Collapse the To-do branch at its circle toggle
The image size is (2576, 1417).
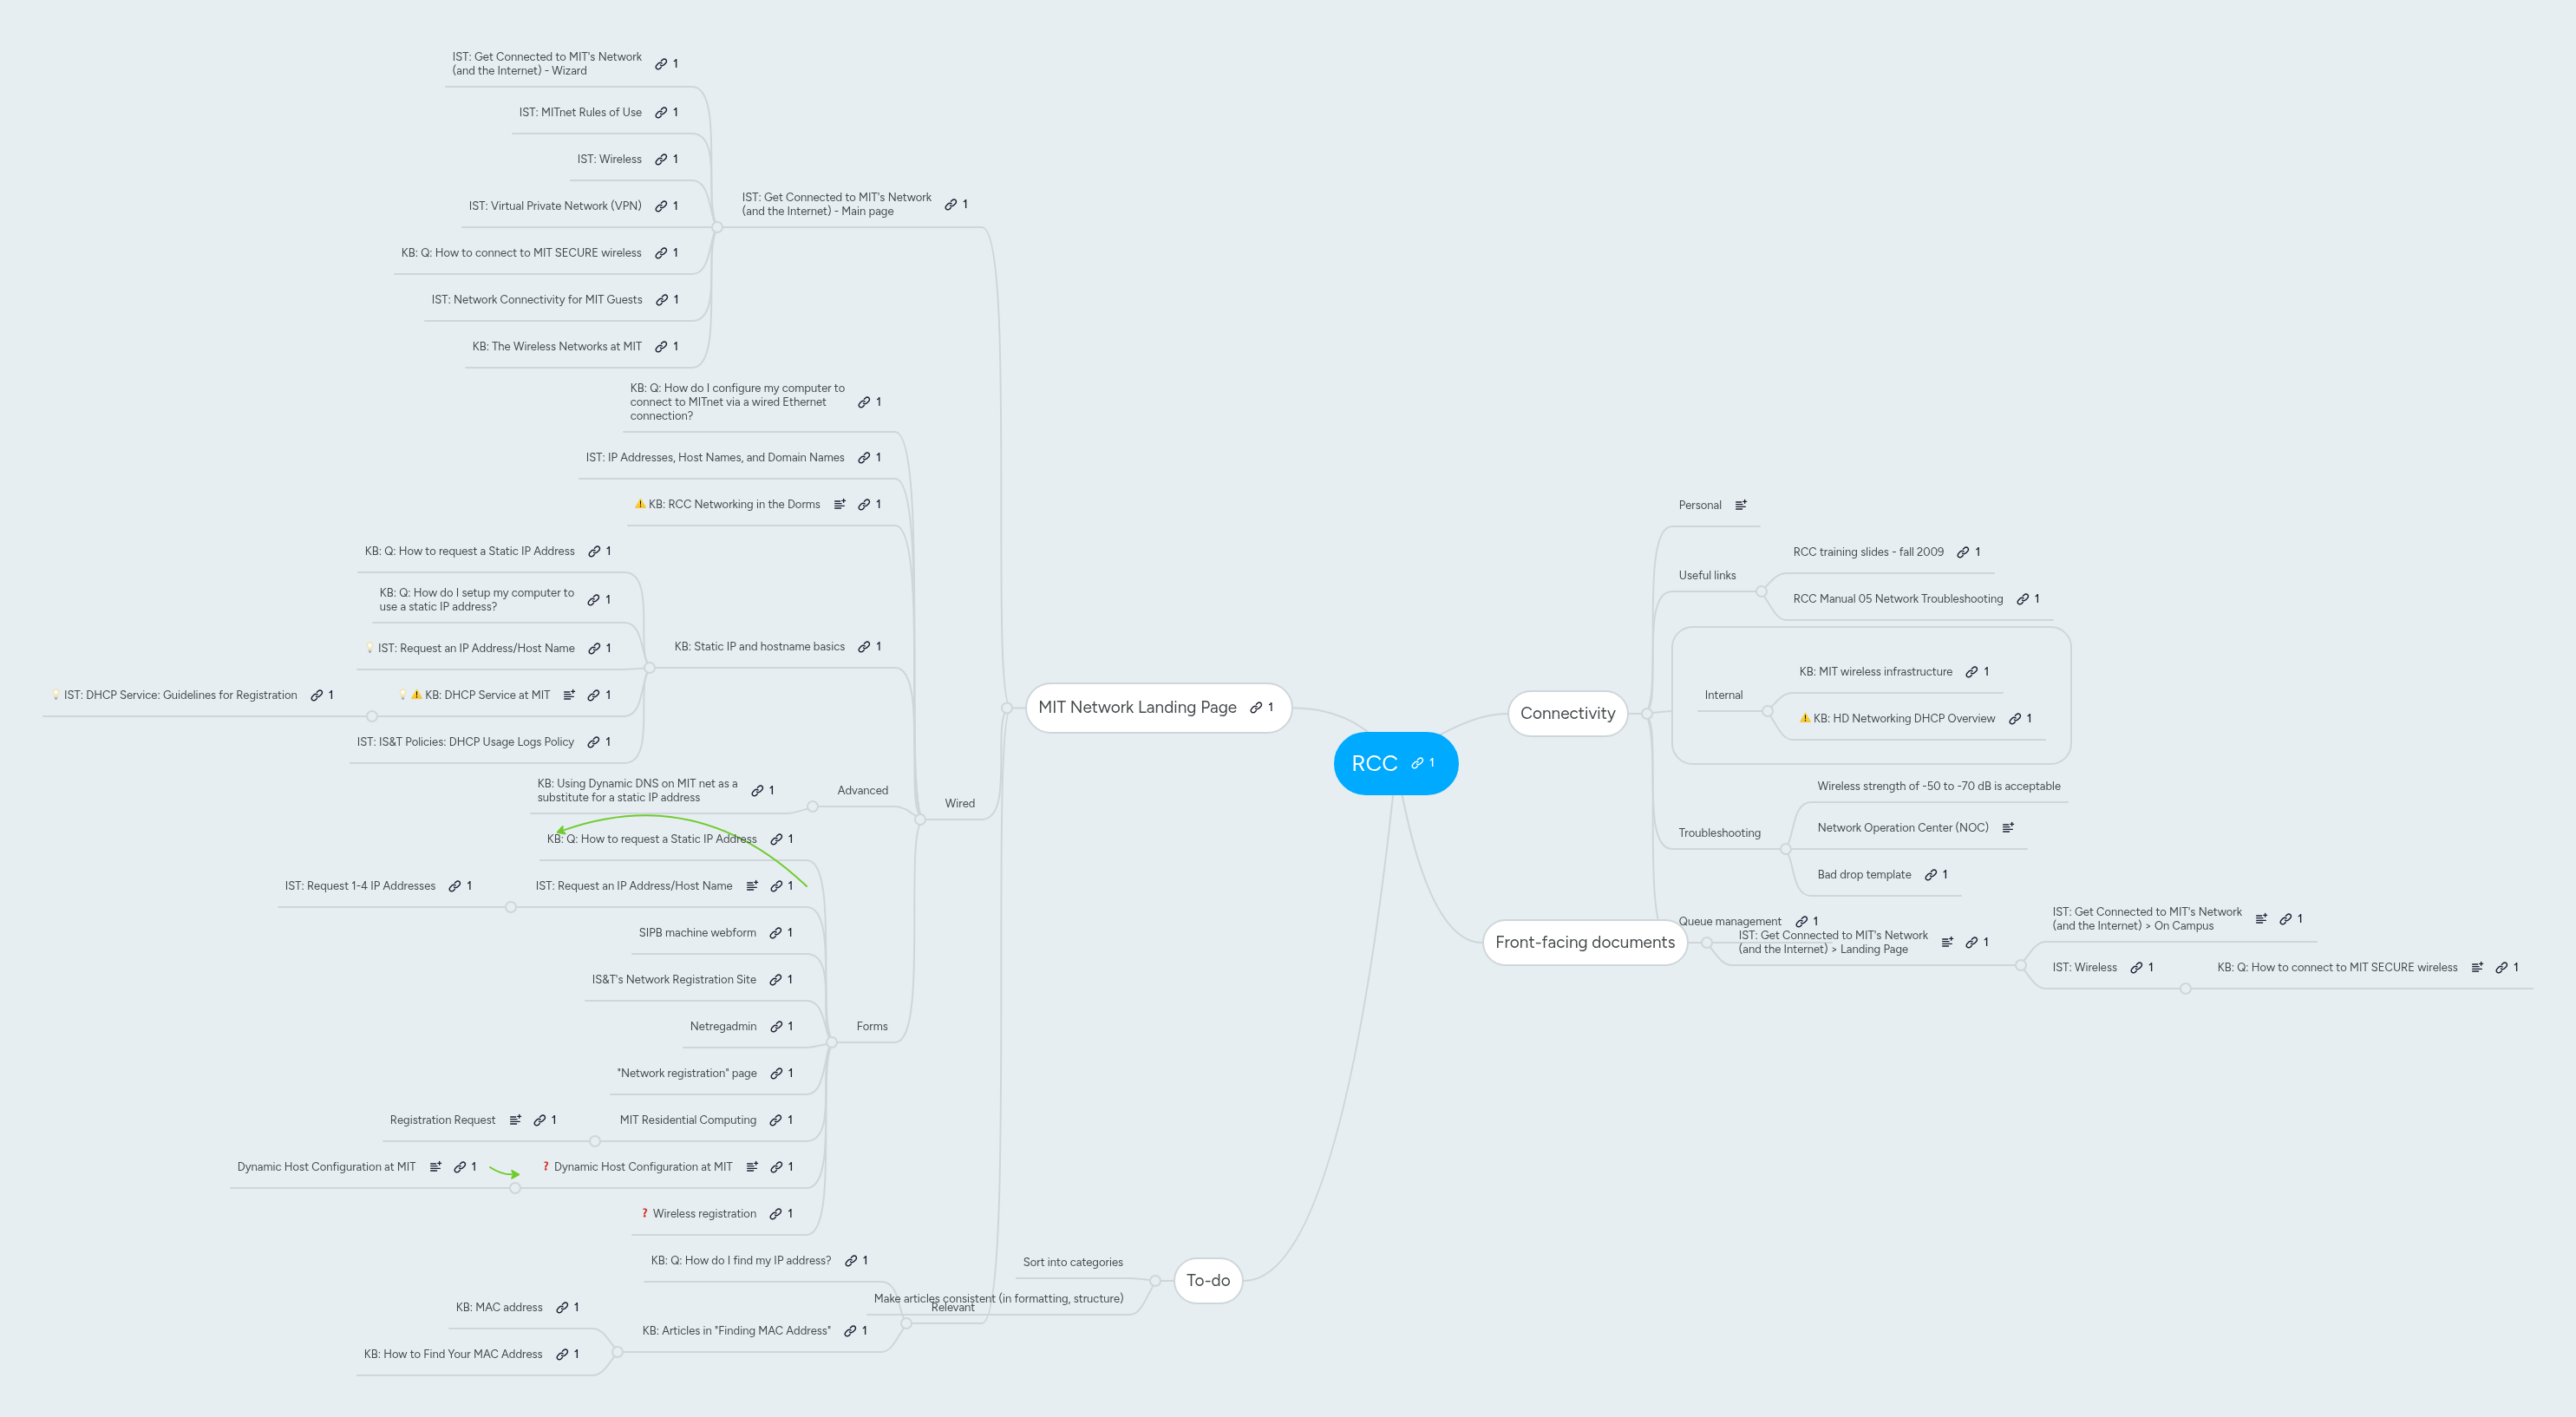(x=1155, y=1281)
